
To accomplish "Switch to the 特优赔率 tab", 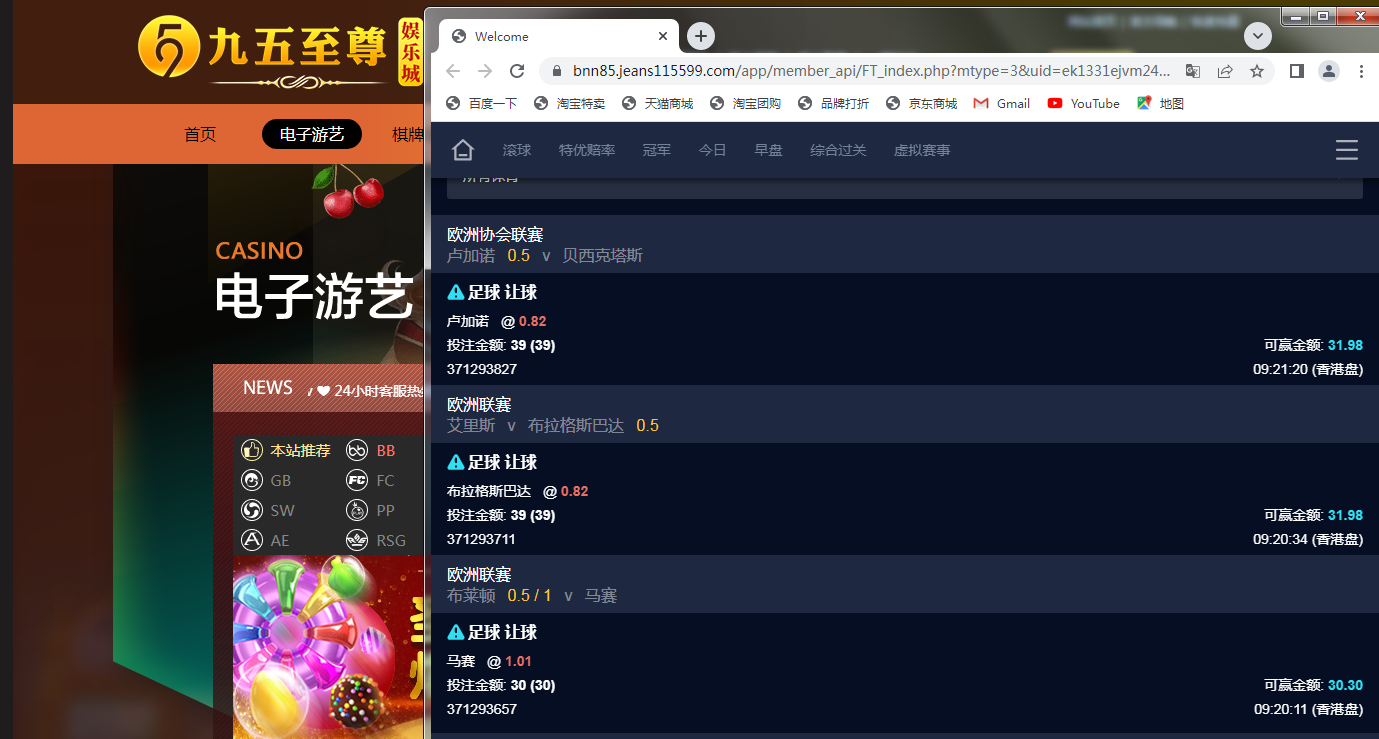I will coord(587,150).
